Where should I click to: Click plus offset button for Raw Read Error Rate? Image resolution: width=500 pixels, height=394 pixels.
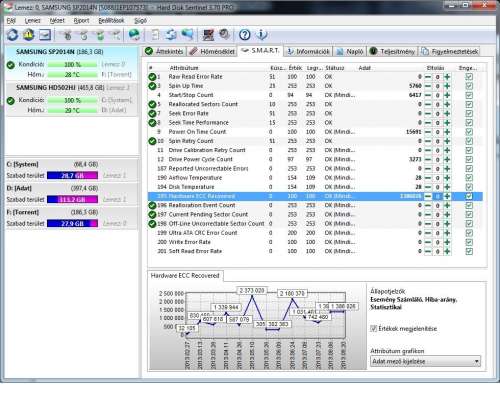coord(447,77)
